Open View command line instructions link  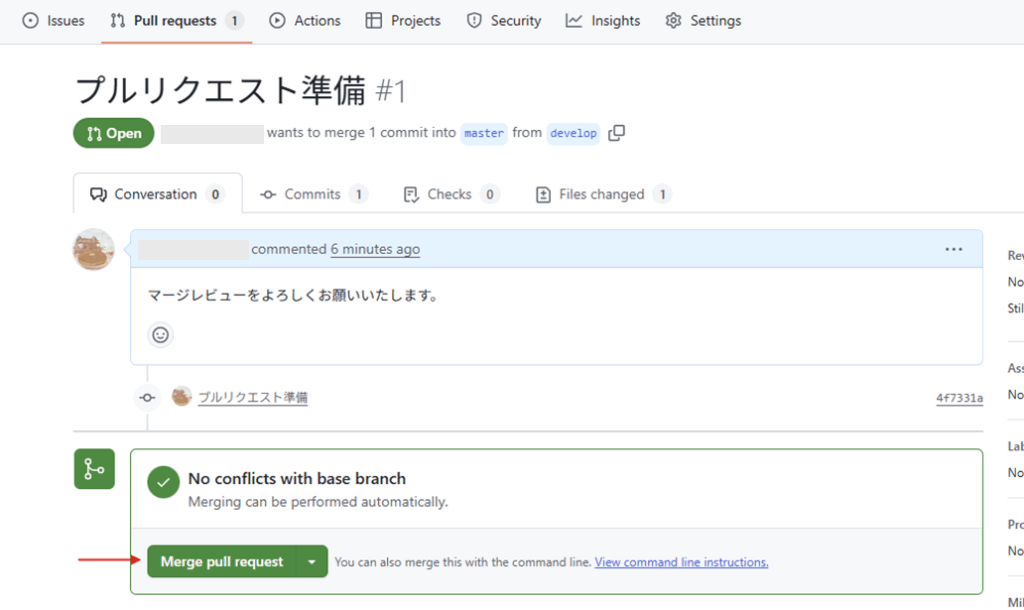point(681,563)
